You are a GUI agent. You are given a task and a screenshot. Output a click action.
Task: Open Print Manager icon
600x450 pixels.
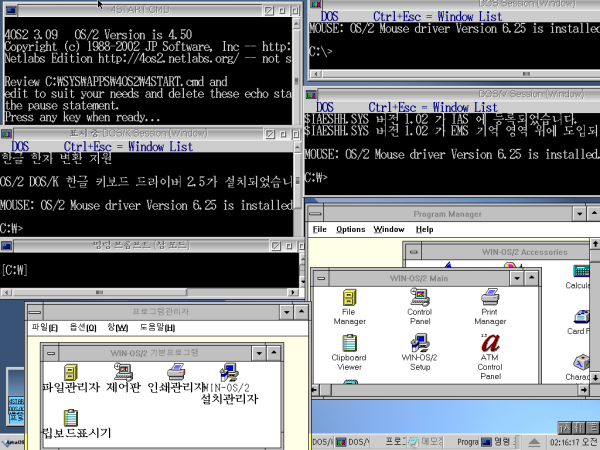click(490, 299)
